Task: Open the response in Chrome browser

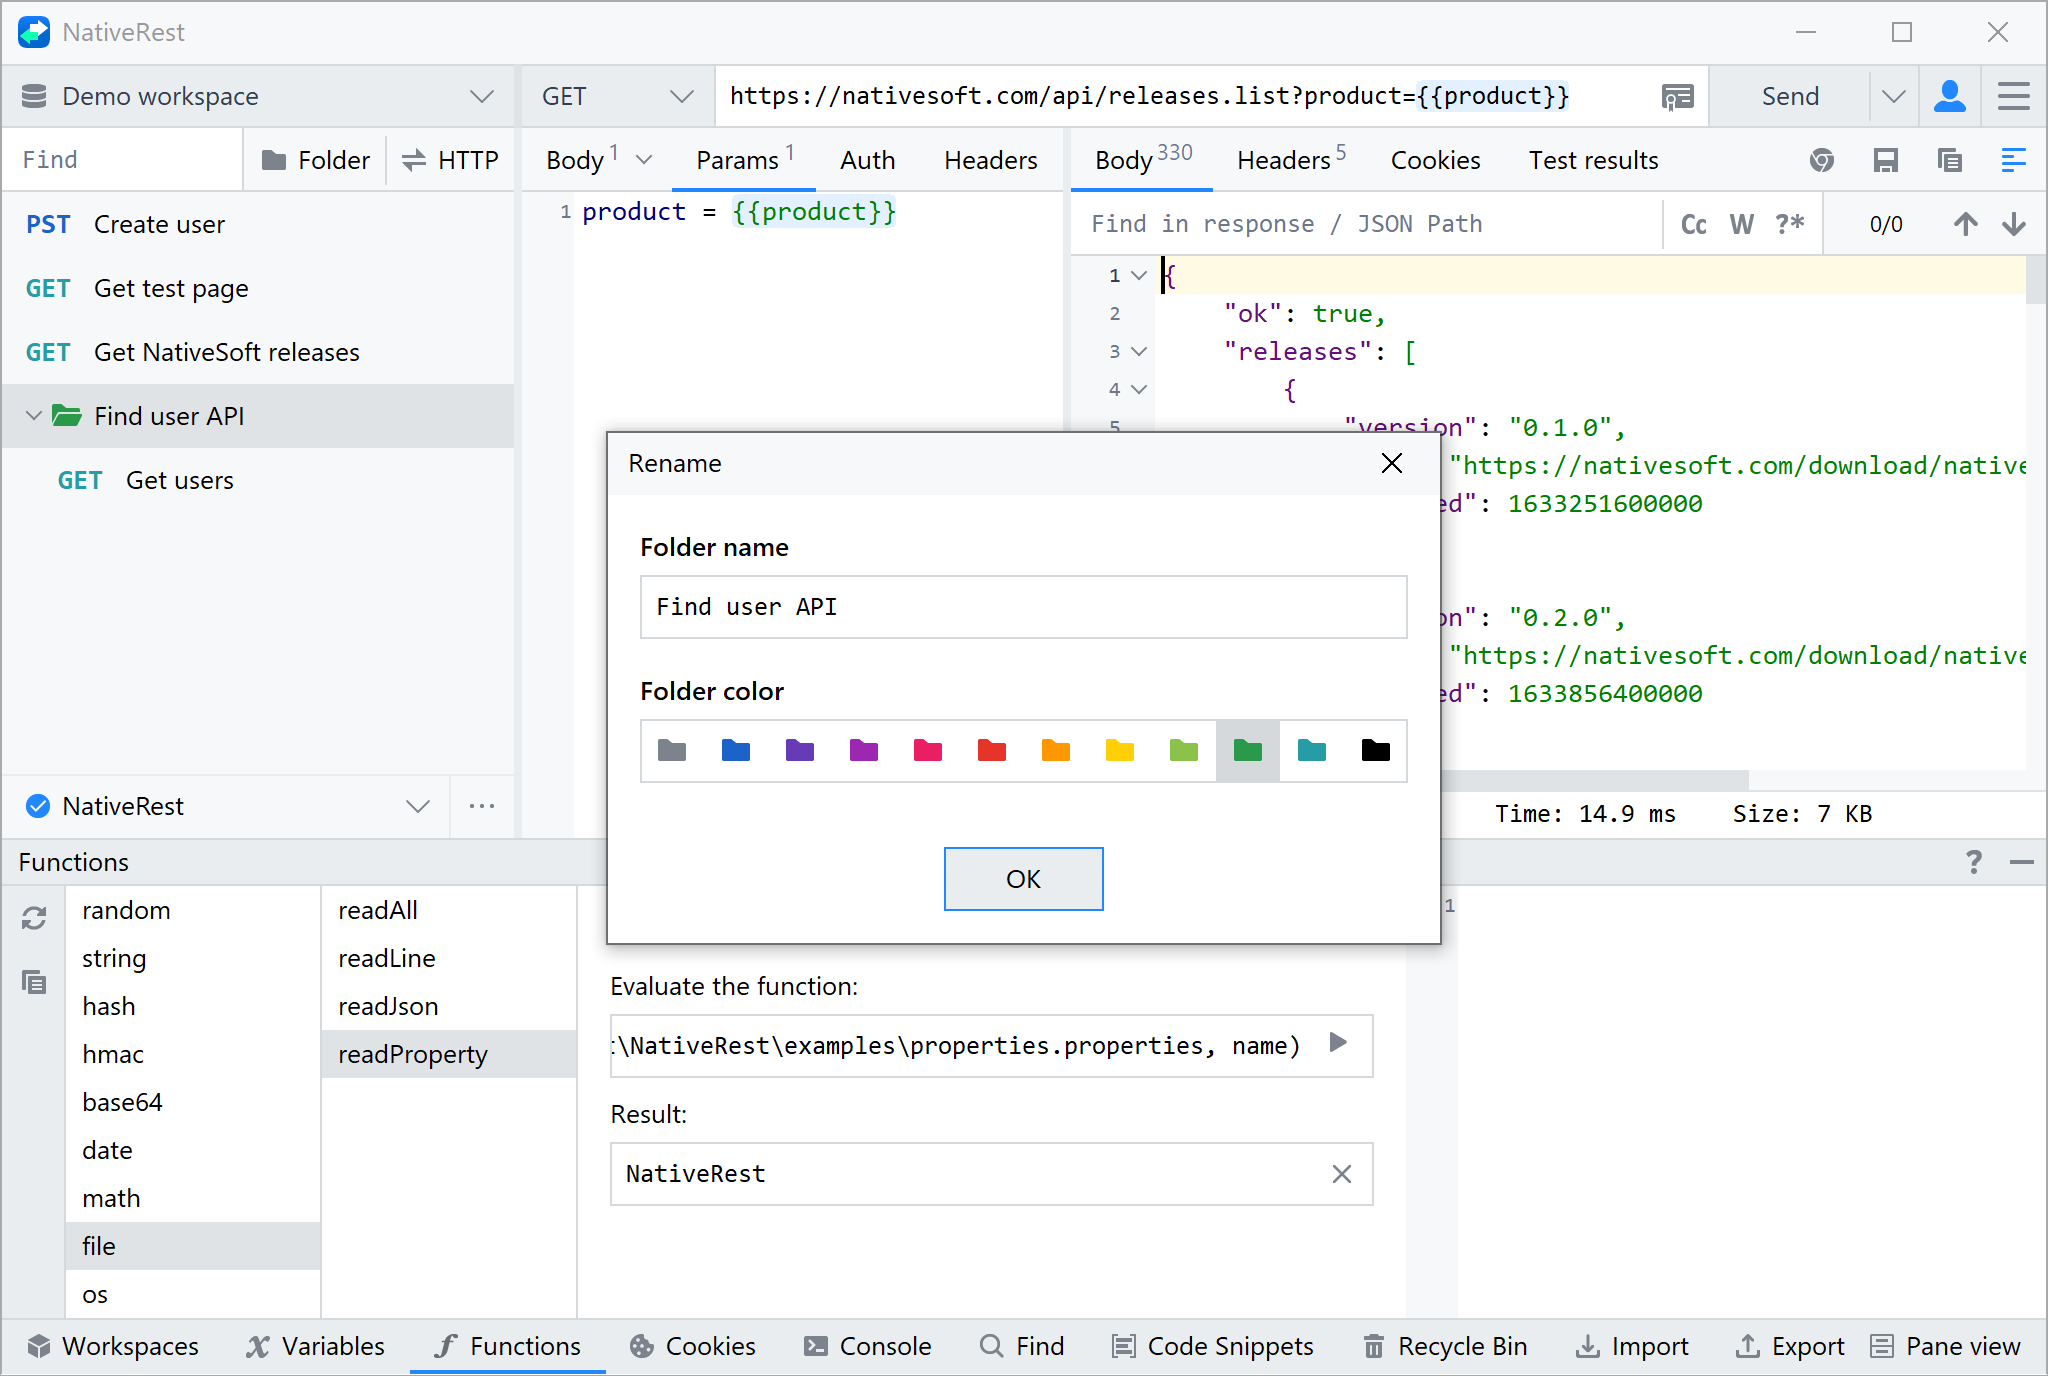Action: [x=1822, y=160]
